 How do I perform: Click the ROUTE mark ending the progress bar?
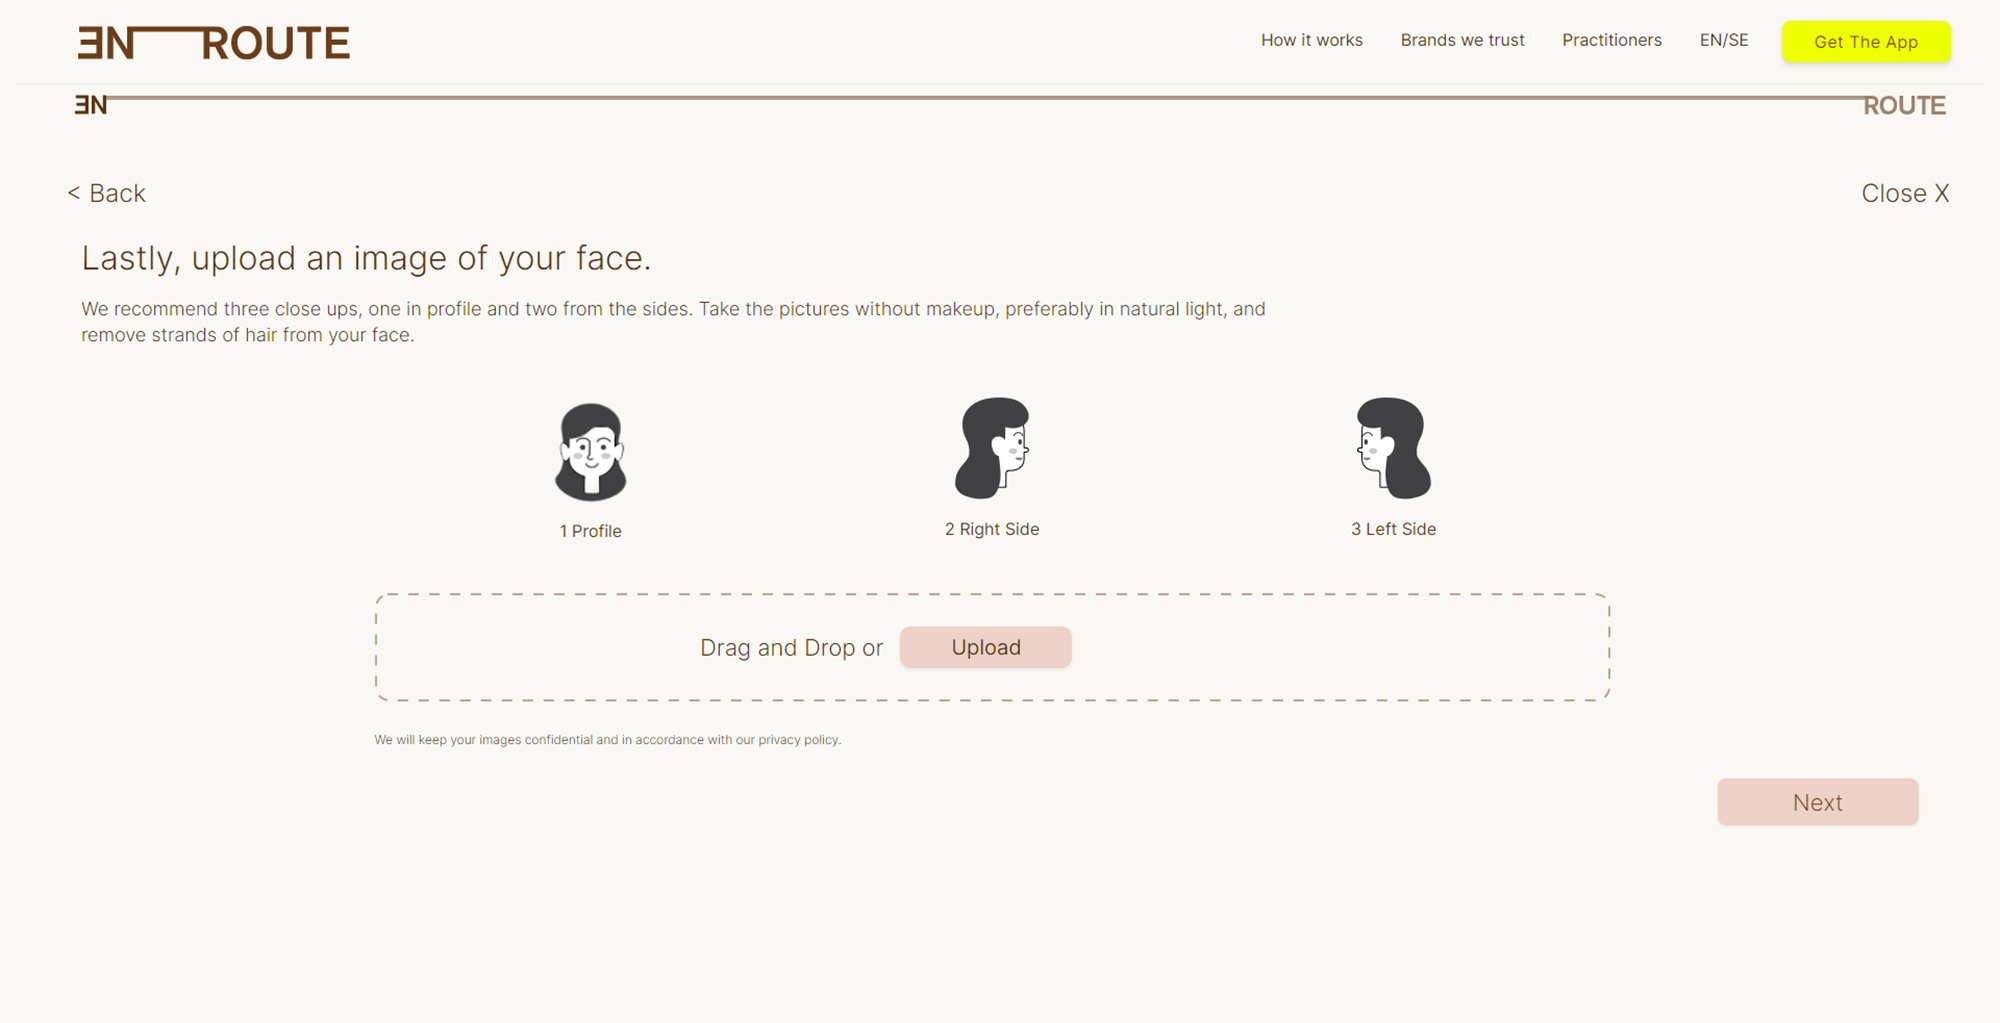(1903, 106)
